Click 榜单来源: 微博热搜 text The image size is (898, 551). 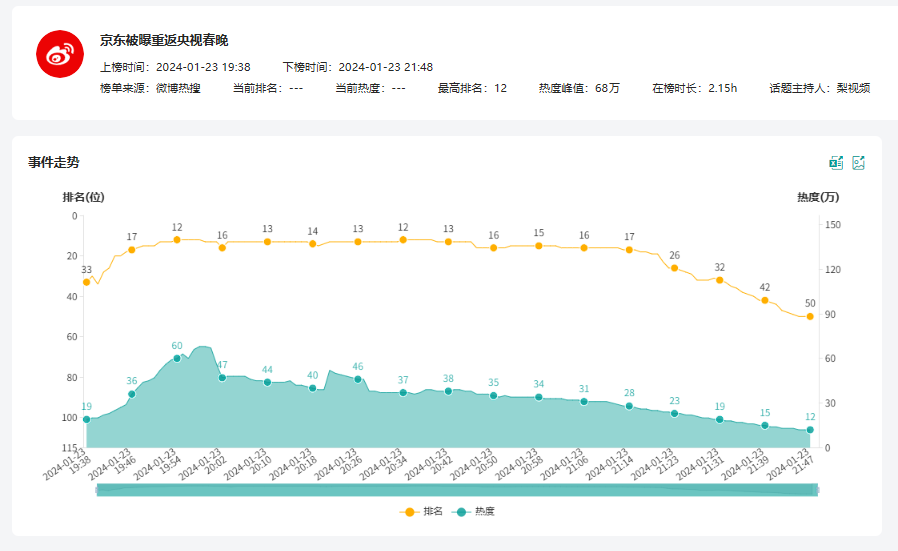(x=150, y=88)
